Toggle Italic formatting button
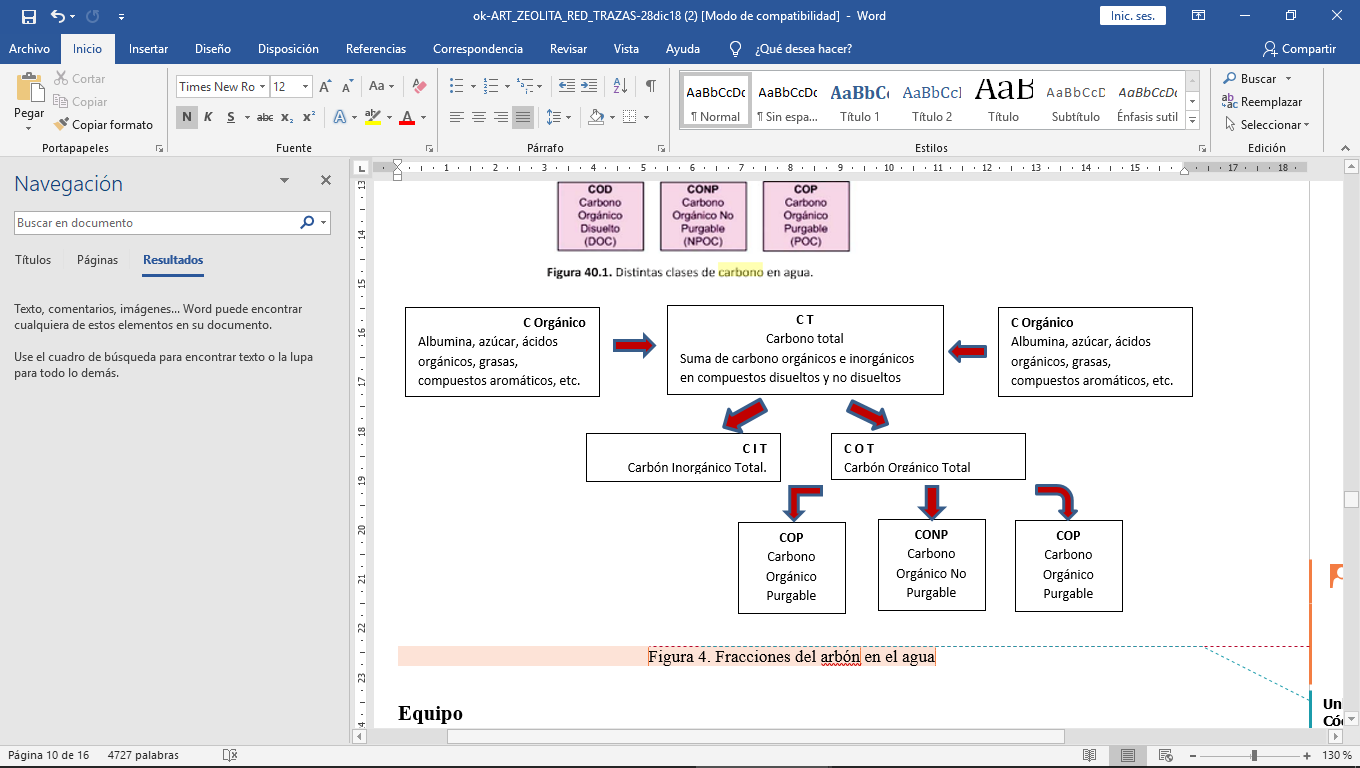 (x=208, y=117)
